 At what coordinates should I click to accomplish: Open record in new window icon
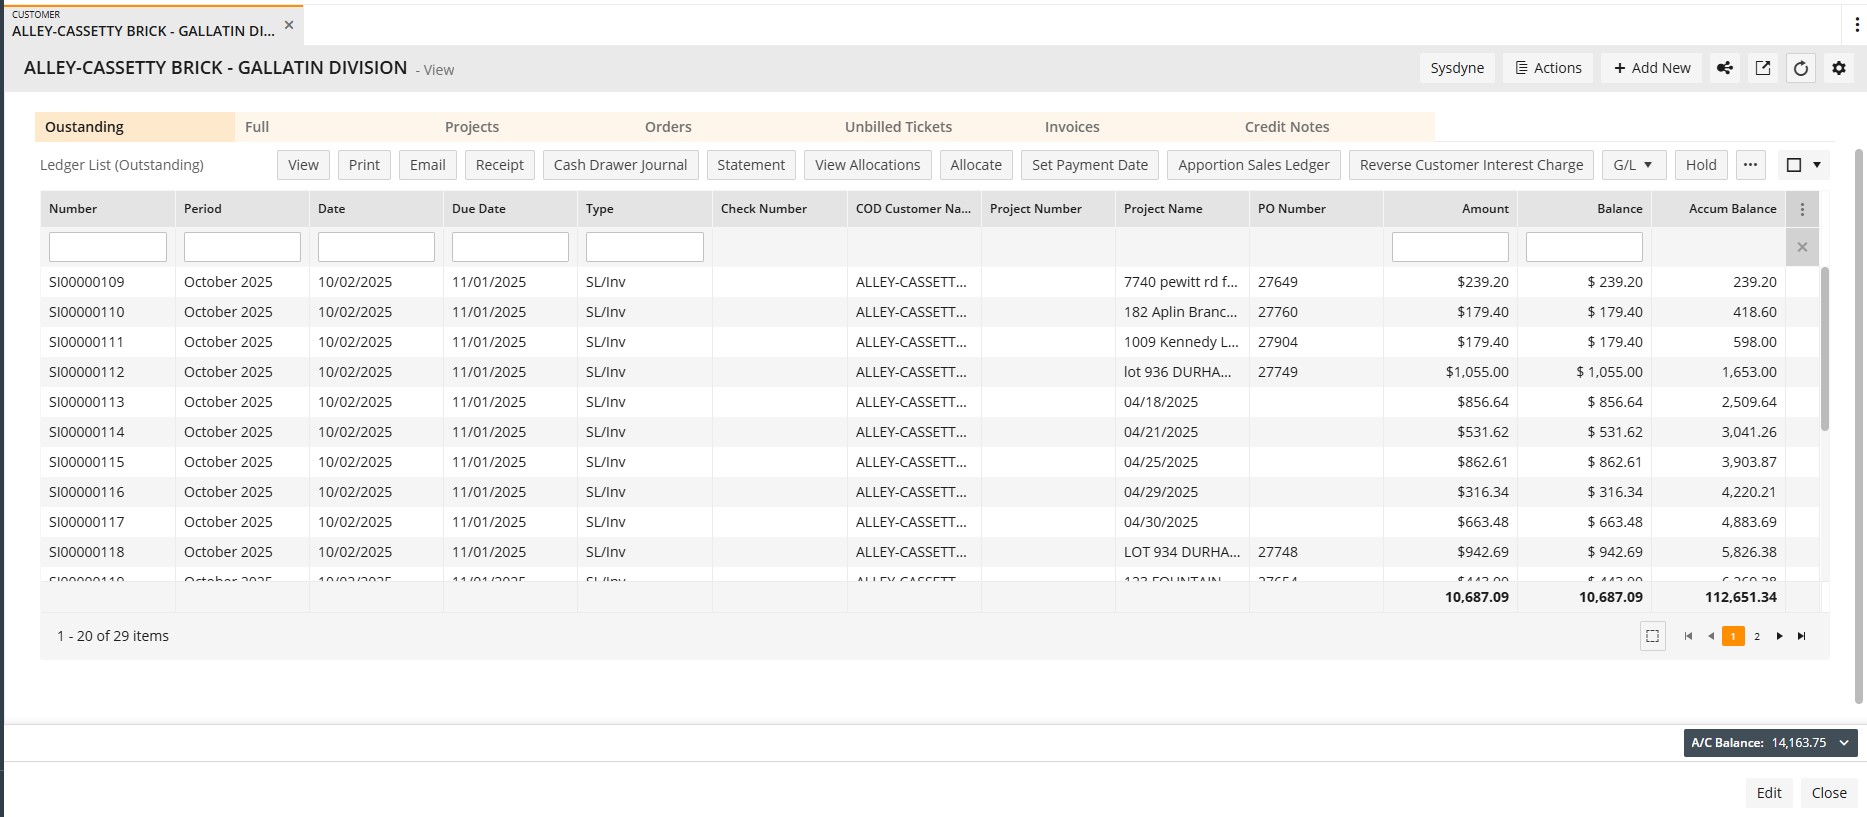point(1763,68)
